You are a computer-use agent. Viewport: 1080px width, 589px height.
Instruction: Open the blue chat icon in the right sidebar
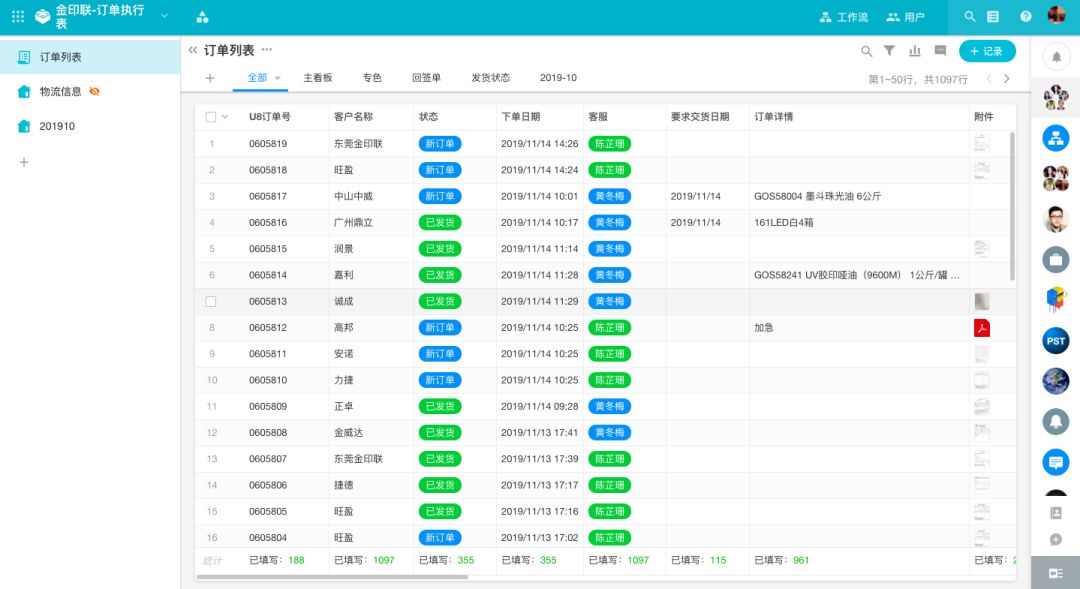click(x=1055, y=462)
